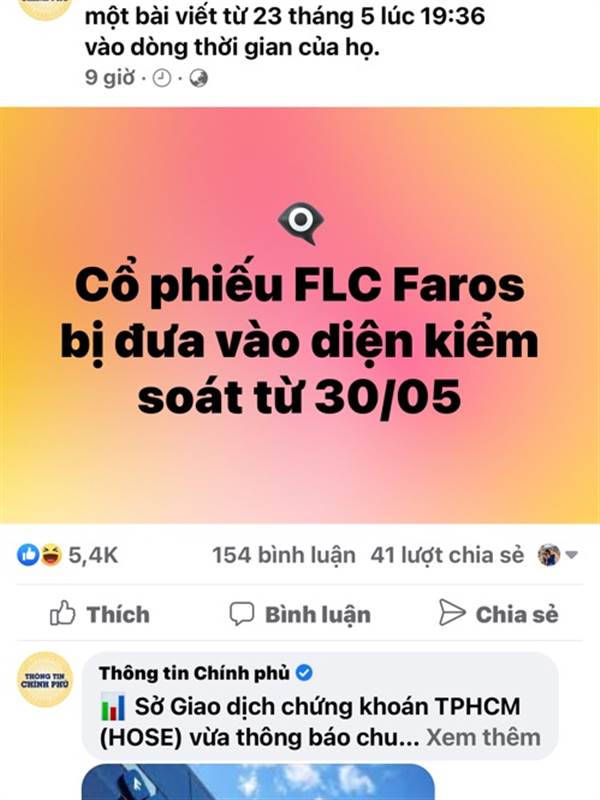
Task: Open the like reaction icon list
Action: pyautogui.click(x=28, y=555)
